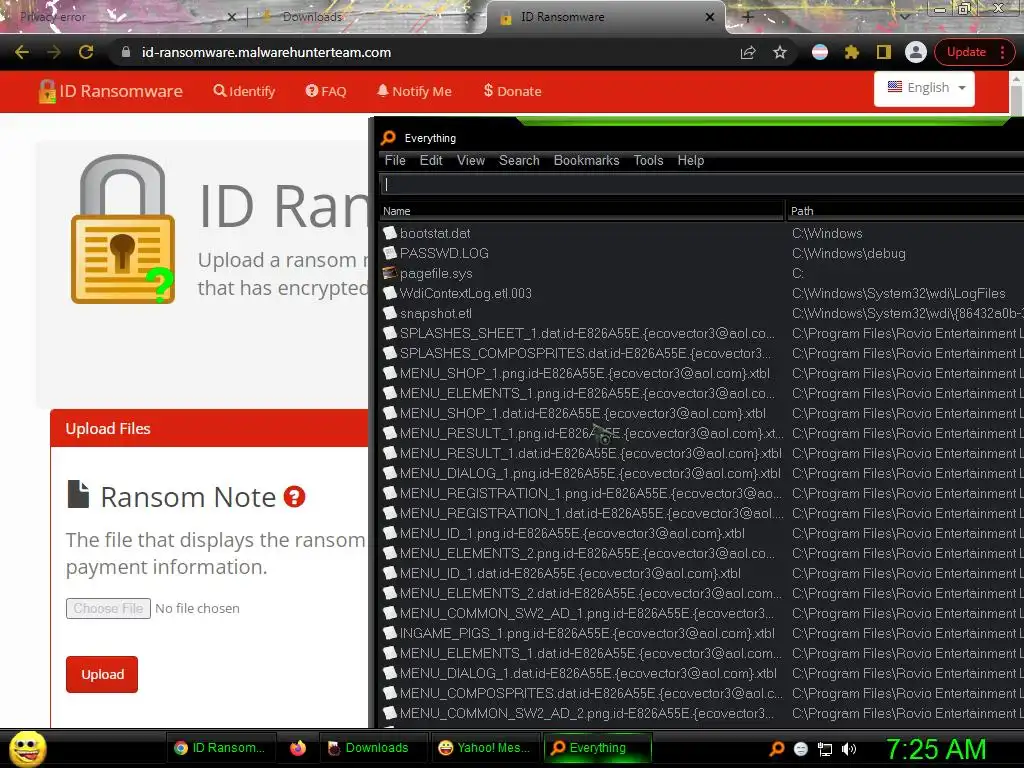This screenshot has height=768, width=1024.
Task: Open the Tools menu in Everything
Action: point(648,161)
